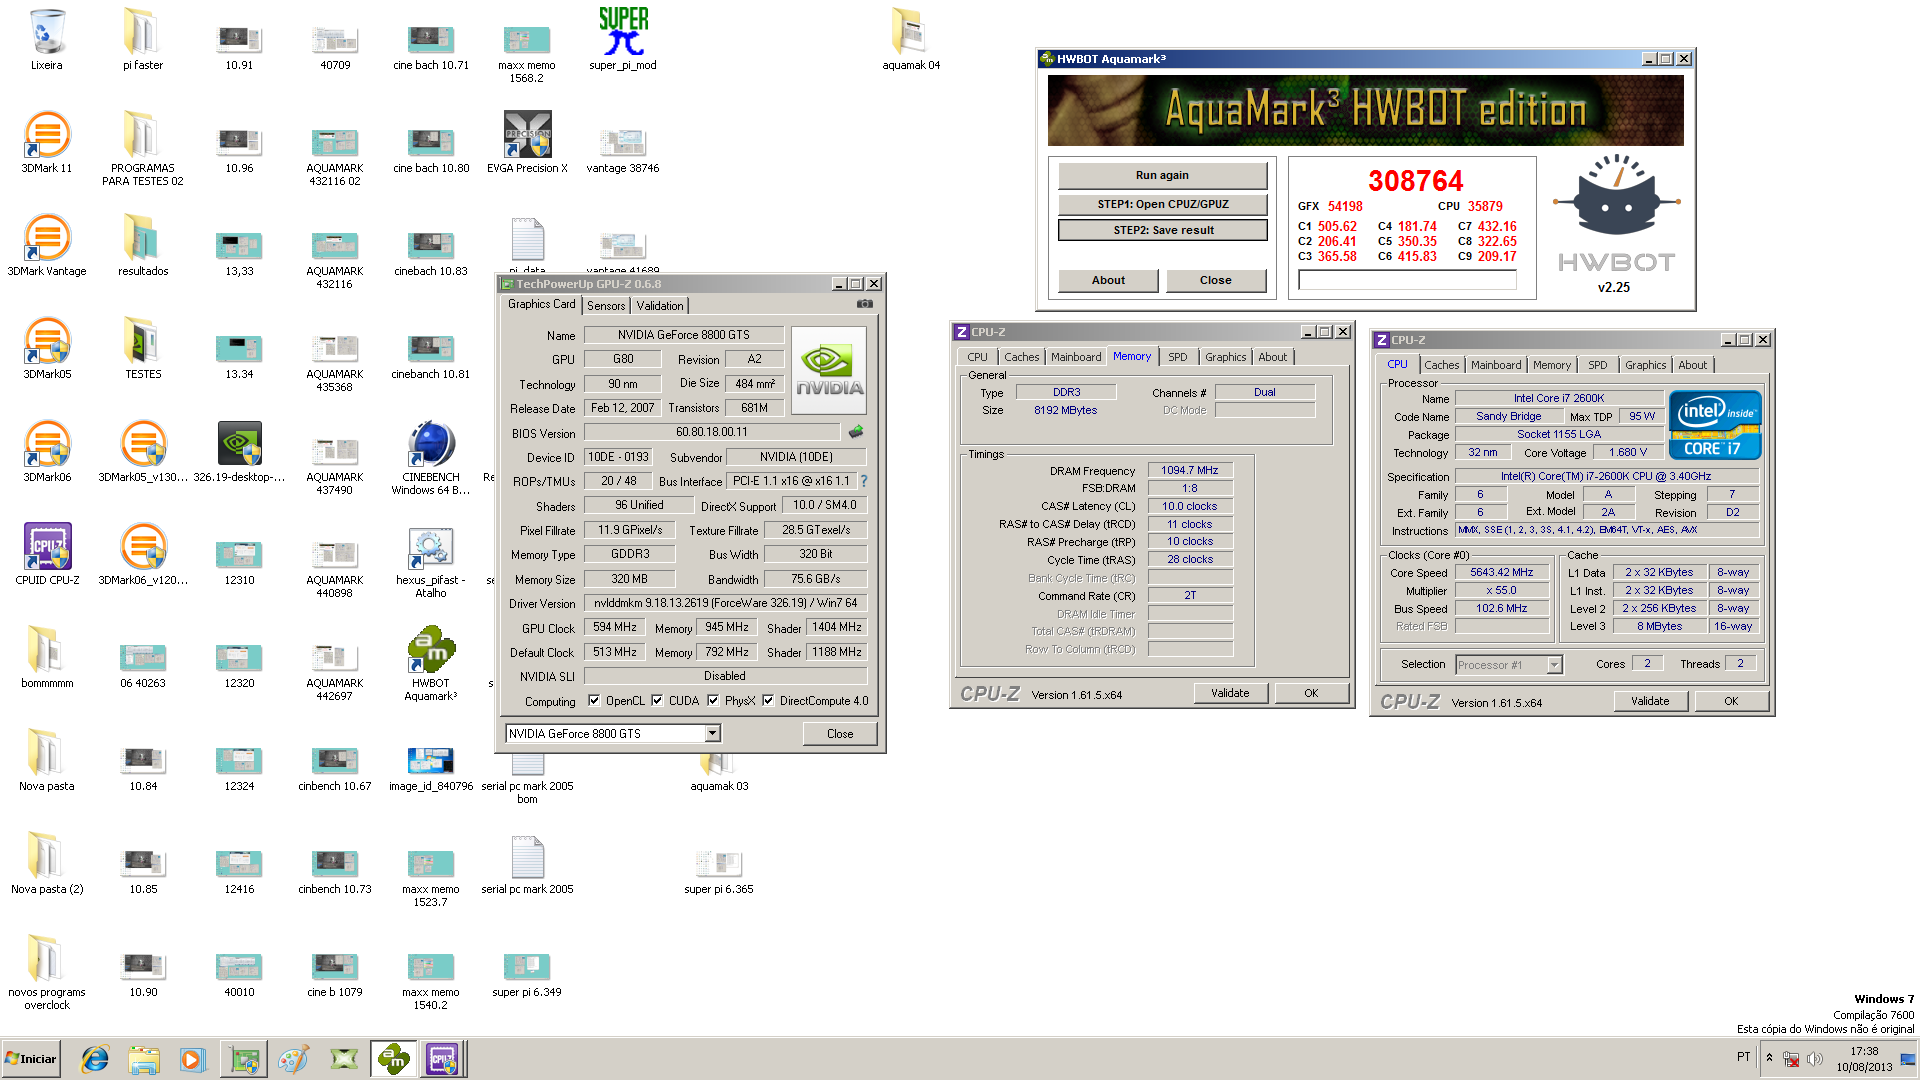Show hidden system tray icons arrow
This screenshot has width=1920, height=1080.
(x=1769, y=1058)
